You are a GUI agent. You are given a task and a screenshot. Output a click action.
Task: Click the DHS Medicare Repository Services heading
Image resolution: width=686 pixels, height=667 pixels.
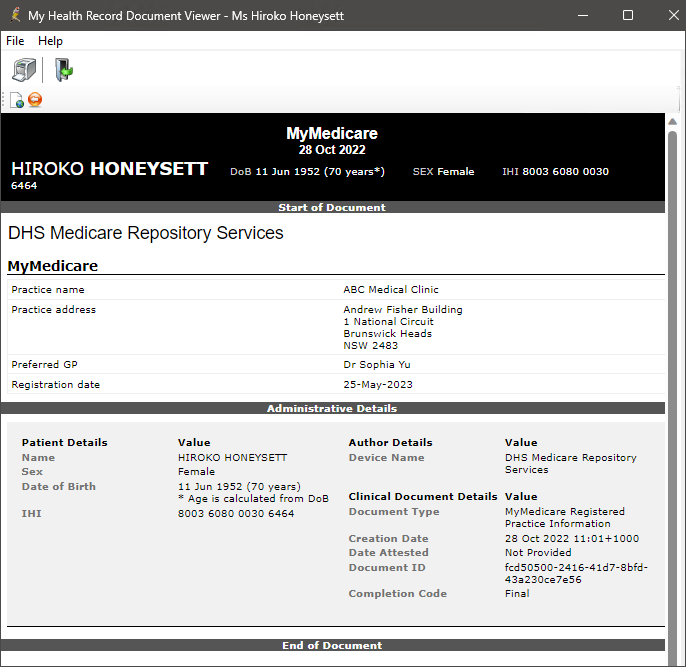point(146,233)
